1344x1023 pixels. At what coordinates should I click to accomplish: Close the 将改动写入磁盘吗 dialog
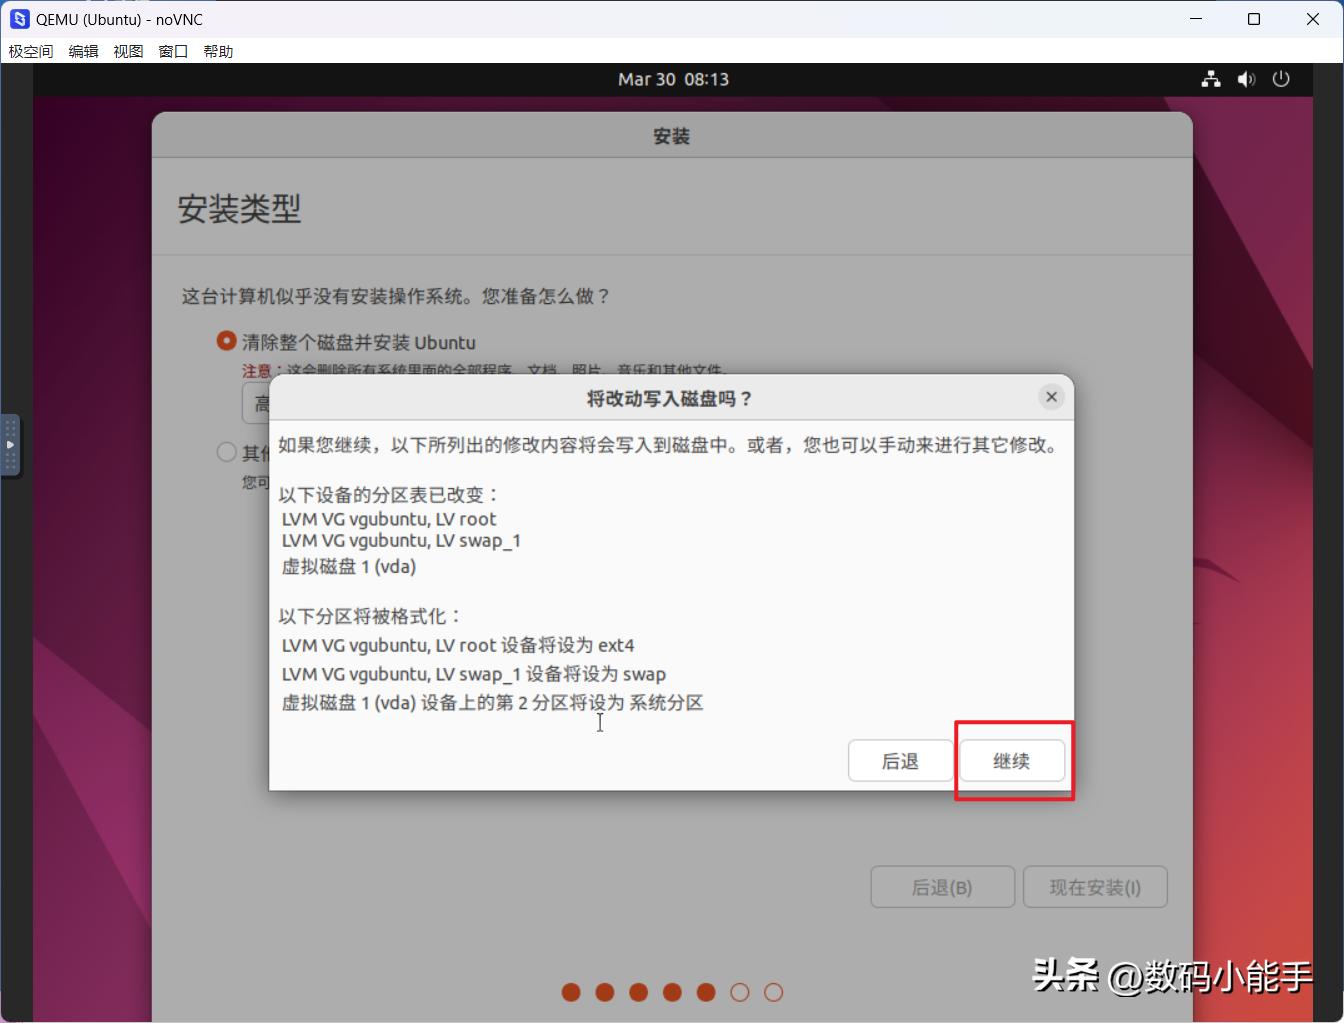point(1051,397)
